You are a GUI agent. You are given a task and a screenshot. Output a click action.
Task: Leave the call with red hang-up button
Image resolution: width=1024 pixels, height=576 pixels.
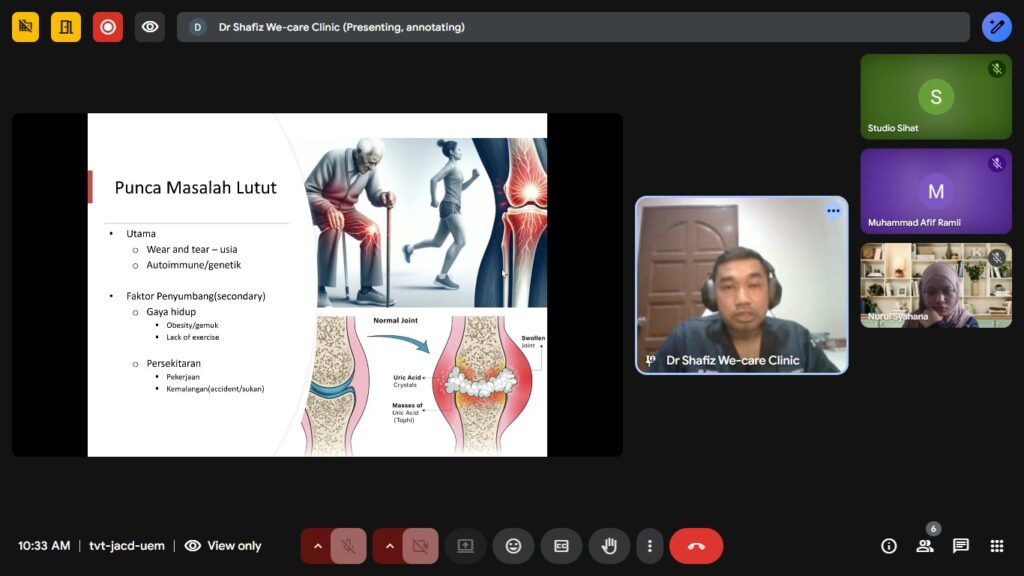click(x=696, y=546)
